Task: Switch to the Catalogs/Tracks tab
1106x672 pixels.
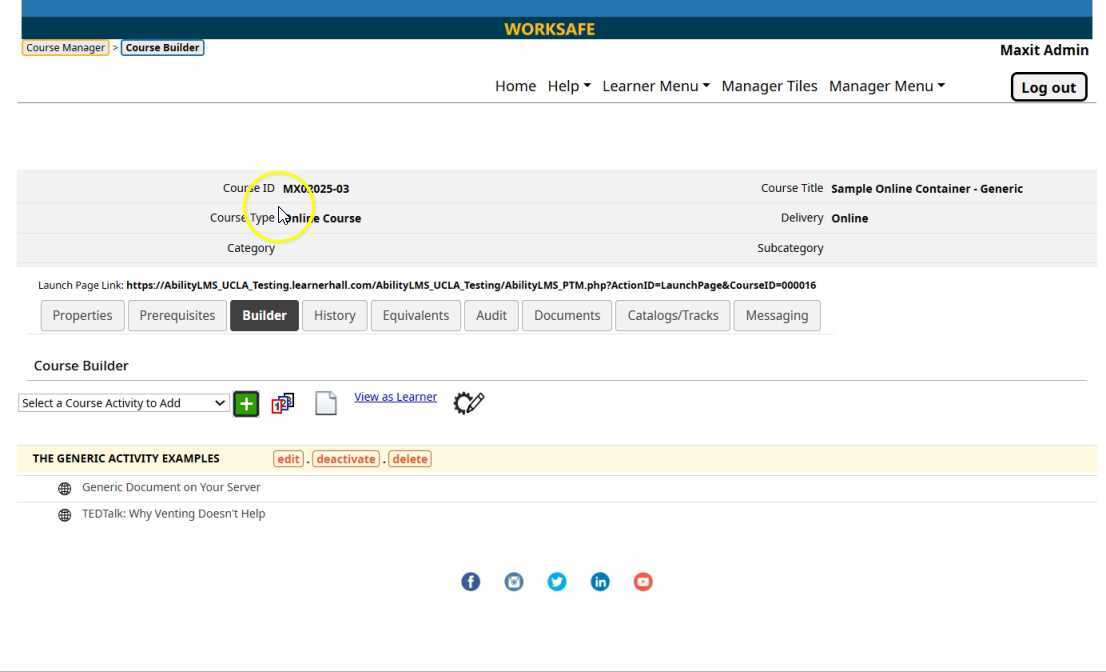Action: [x=672, y=315]
